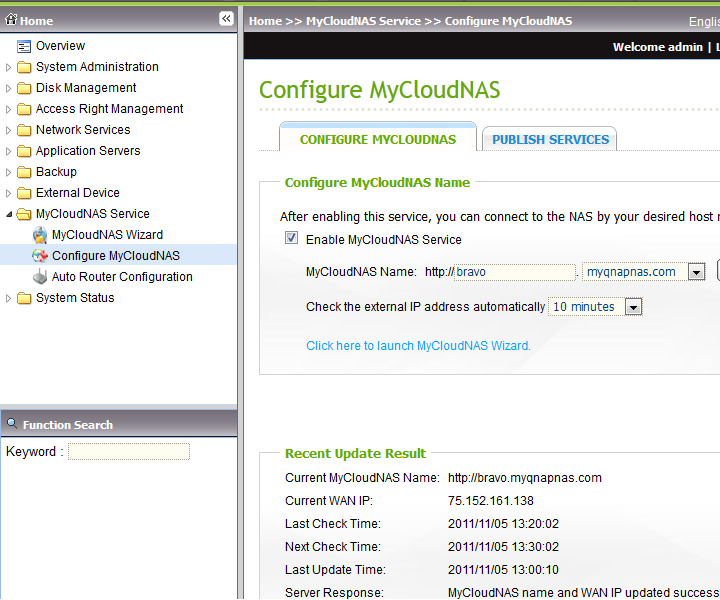Collapse the MyCloudNAS Service tree node

pyautogui.click(x=9, y=214)
